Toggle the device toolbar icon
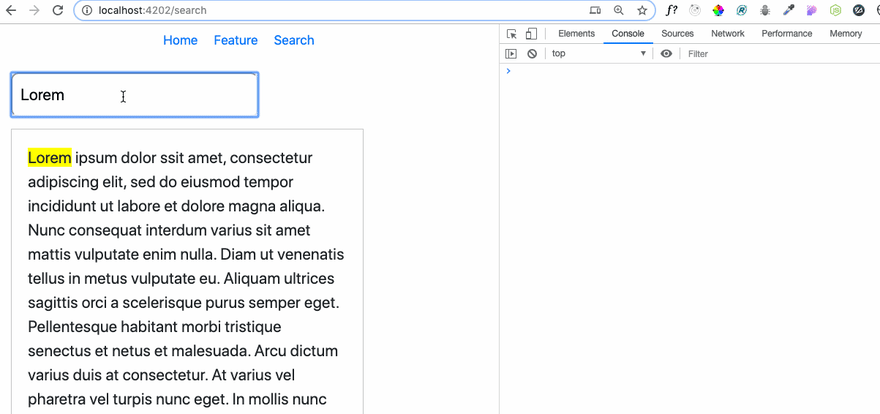 (x=531, y=34)
